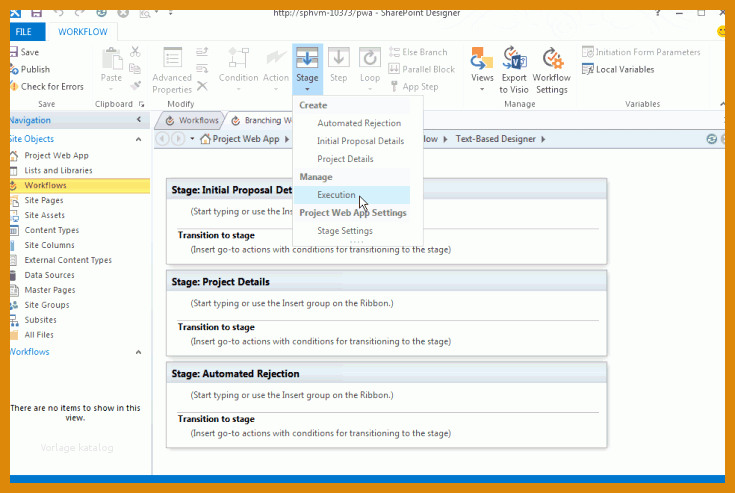
Task: Click the Cut scissors icon
Action: (x=135, y=52)
